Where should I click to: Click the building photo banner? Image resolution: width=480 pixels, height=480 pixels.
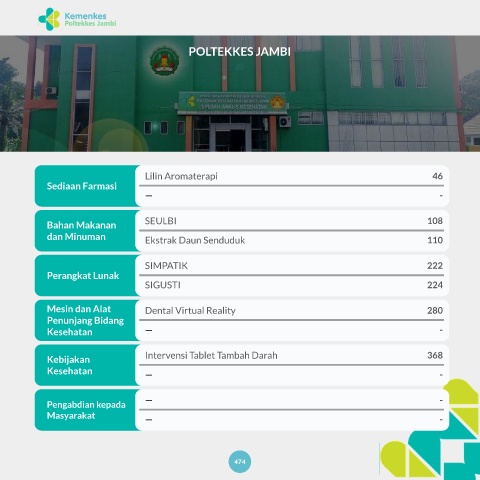pyautogui.click(x=240, y=94)
